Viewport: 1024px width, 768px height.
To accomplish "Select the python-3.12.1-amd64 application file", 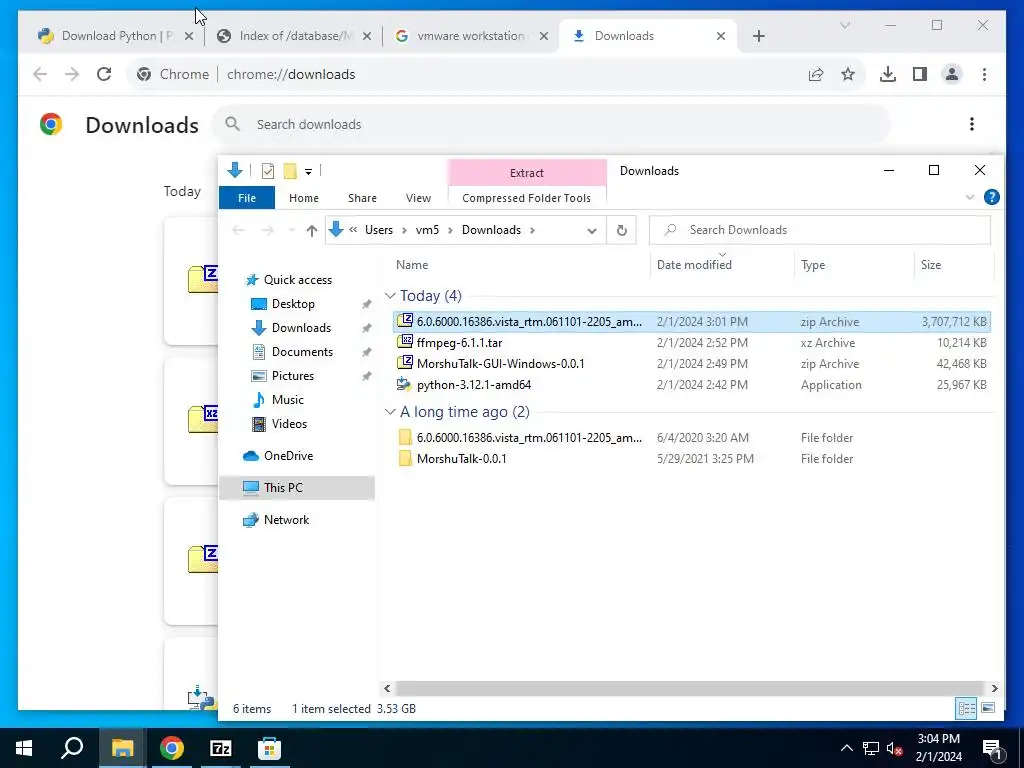I will (x=692, y=385).
